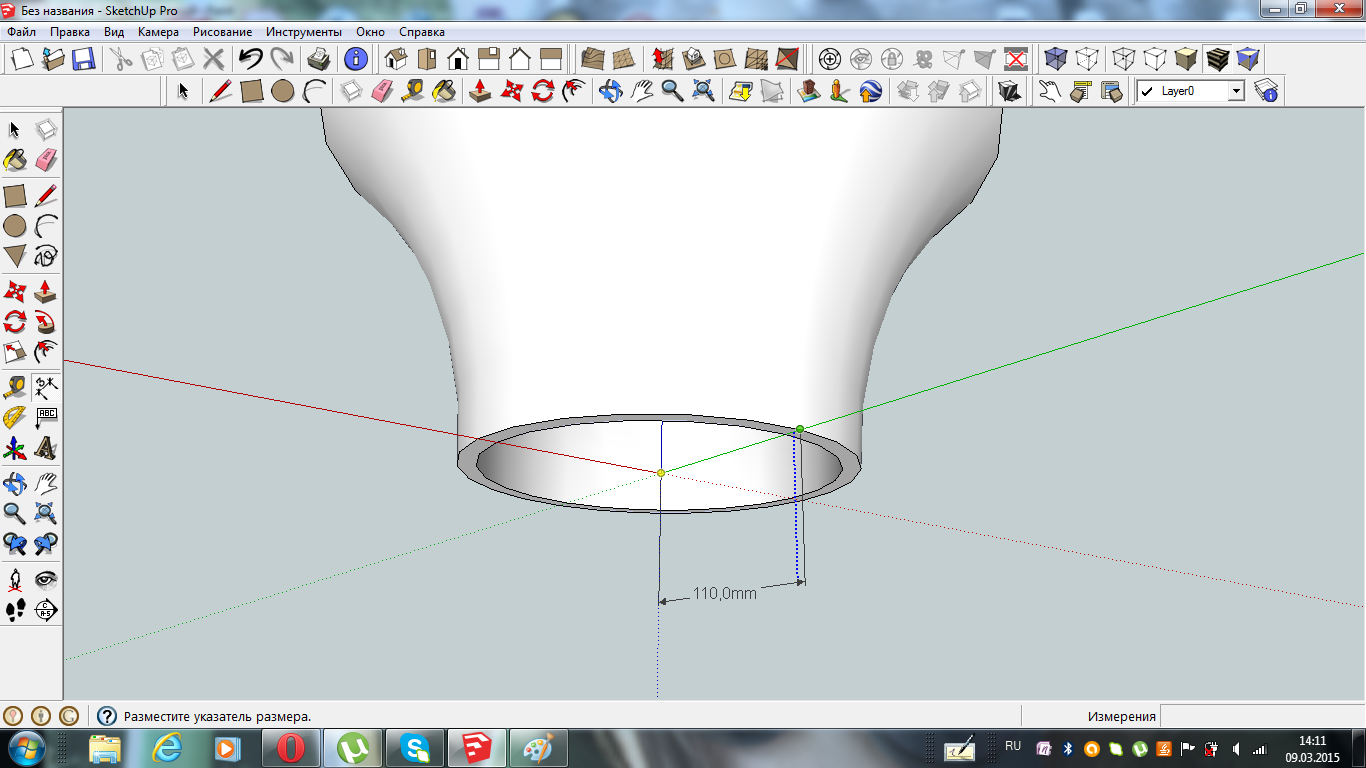The image size is (1366, 768).
Task: Choose the Axes tool
Action: coord(15,448)
